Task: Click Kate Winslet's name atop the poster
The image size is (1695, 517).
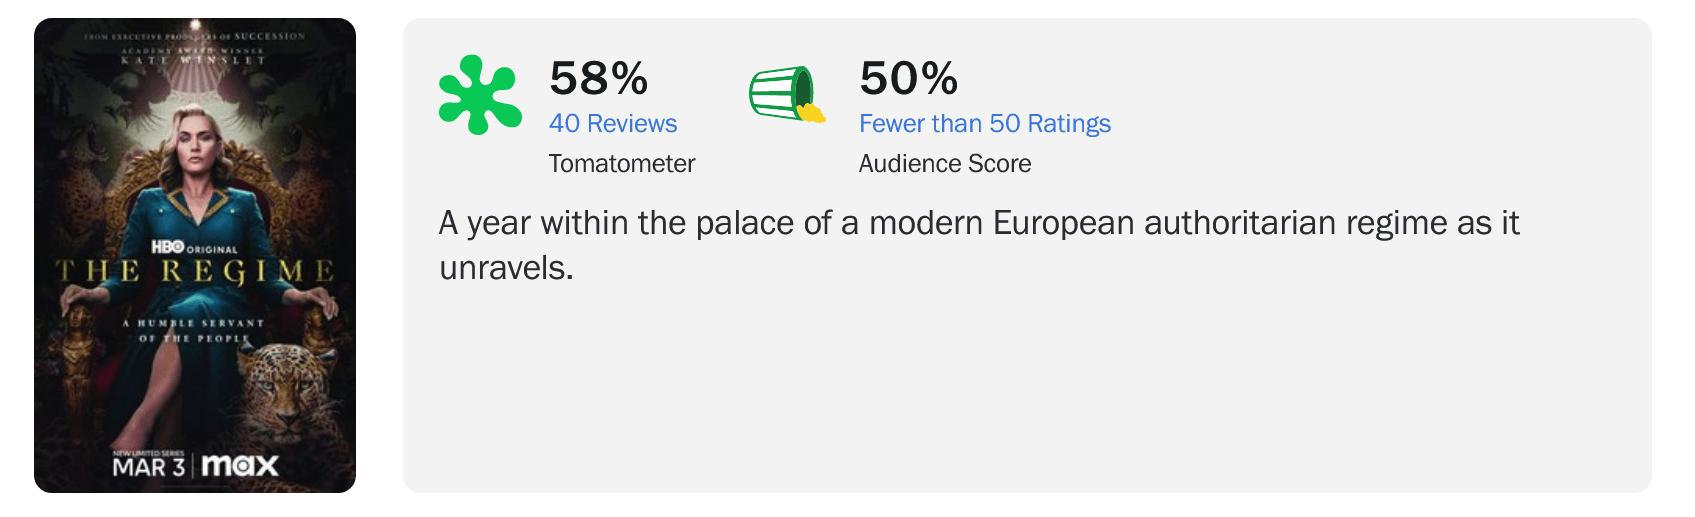Action: click(x=194, y=61)
